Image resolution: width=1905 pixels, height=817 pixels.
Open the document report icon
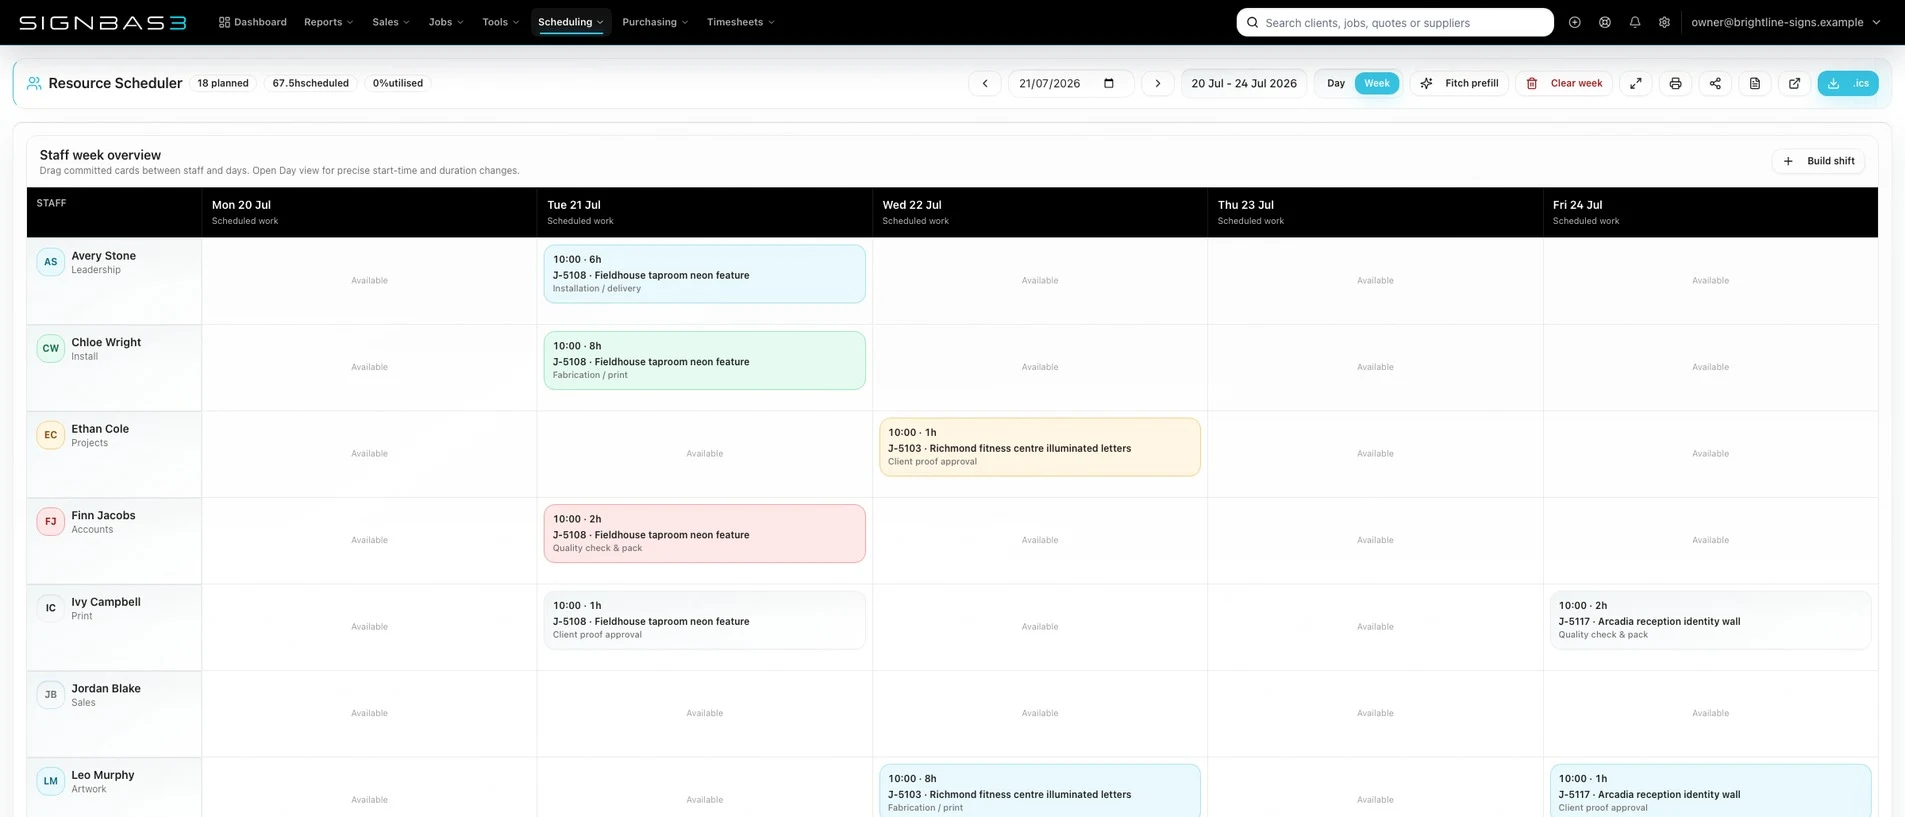pyautogui.click(x=1755, y=83)
